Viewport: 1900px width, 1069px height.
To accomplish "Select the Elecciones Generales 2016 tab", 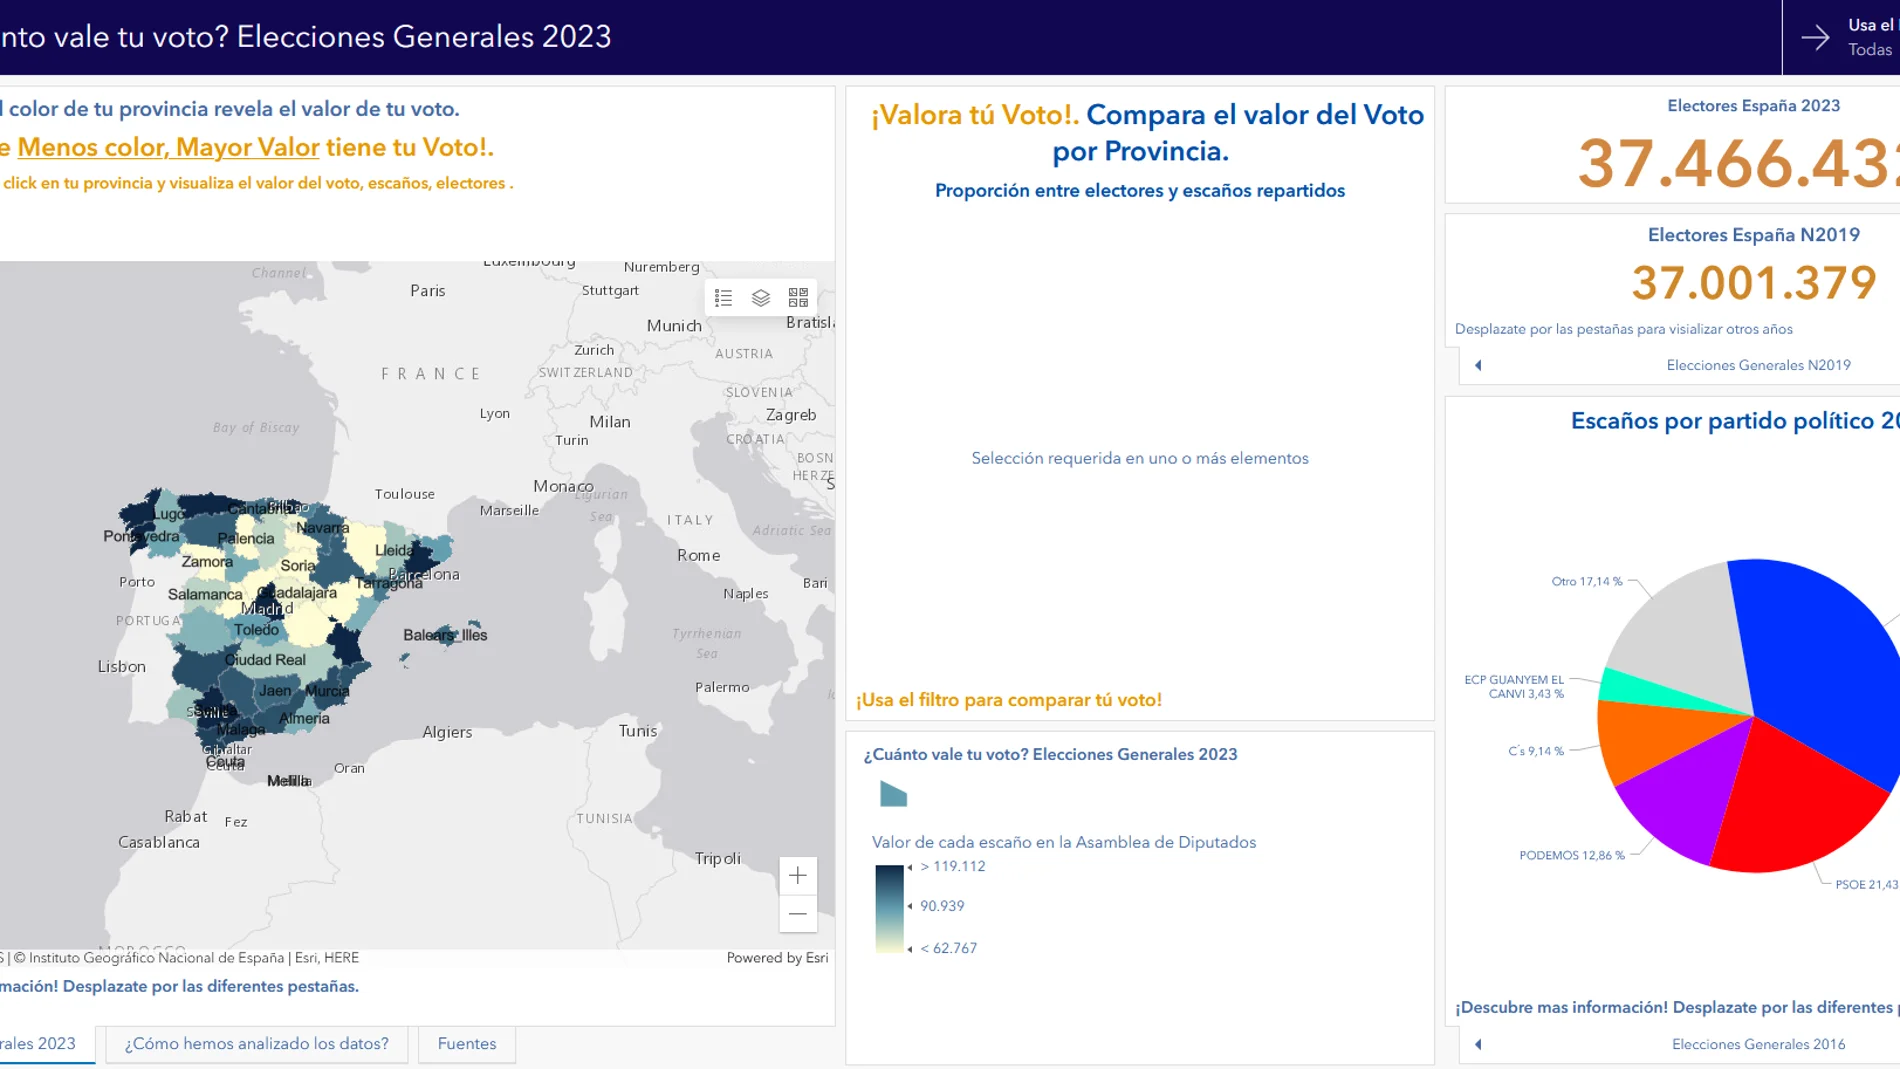I will (1758, 1045).
